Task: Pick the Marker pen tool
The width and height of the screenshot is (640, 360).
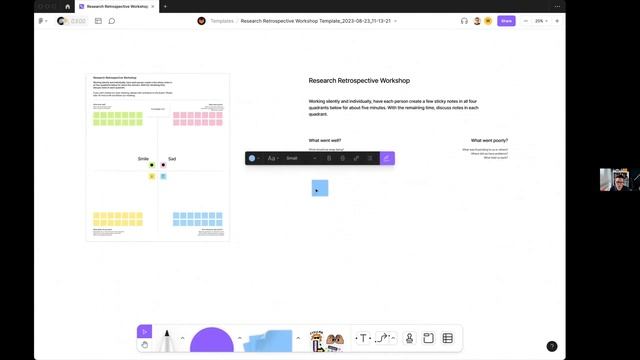Action: (167, 340)
